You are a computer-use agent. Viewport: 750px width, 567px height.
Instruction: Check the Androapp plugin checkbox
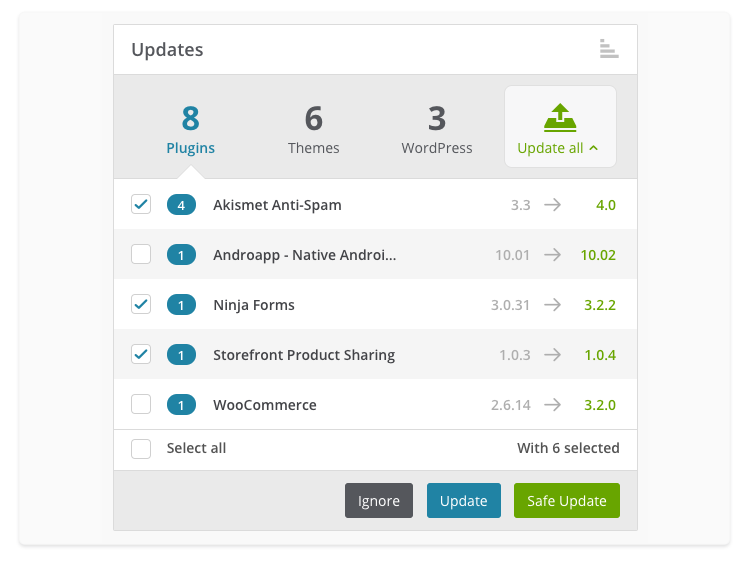141,254
